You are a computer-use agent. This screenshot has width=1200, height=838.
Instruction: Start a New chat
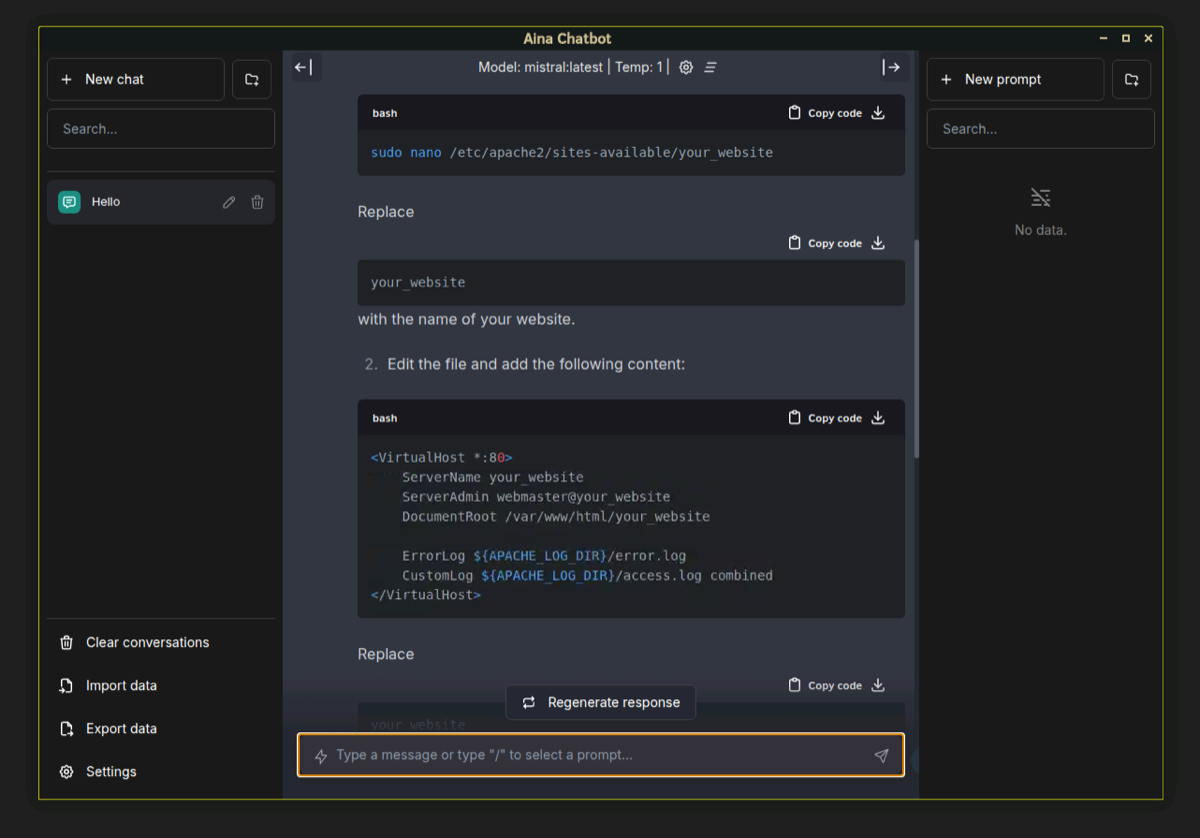pos(136,79)
